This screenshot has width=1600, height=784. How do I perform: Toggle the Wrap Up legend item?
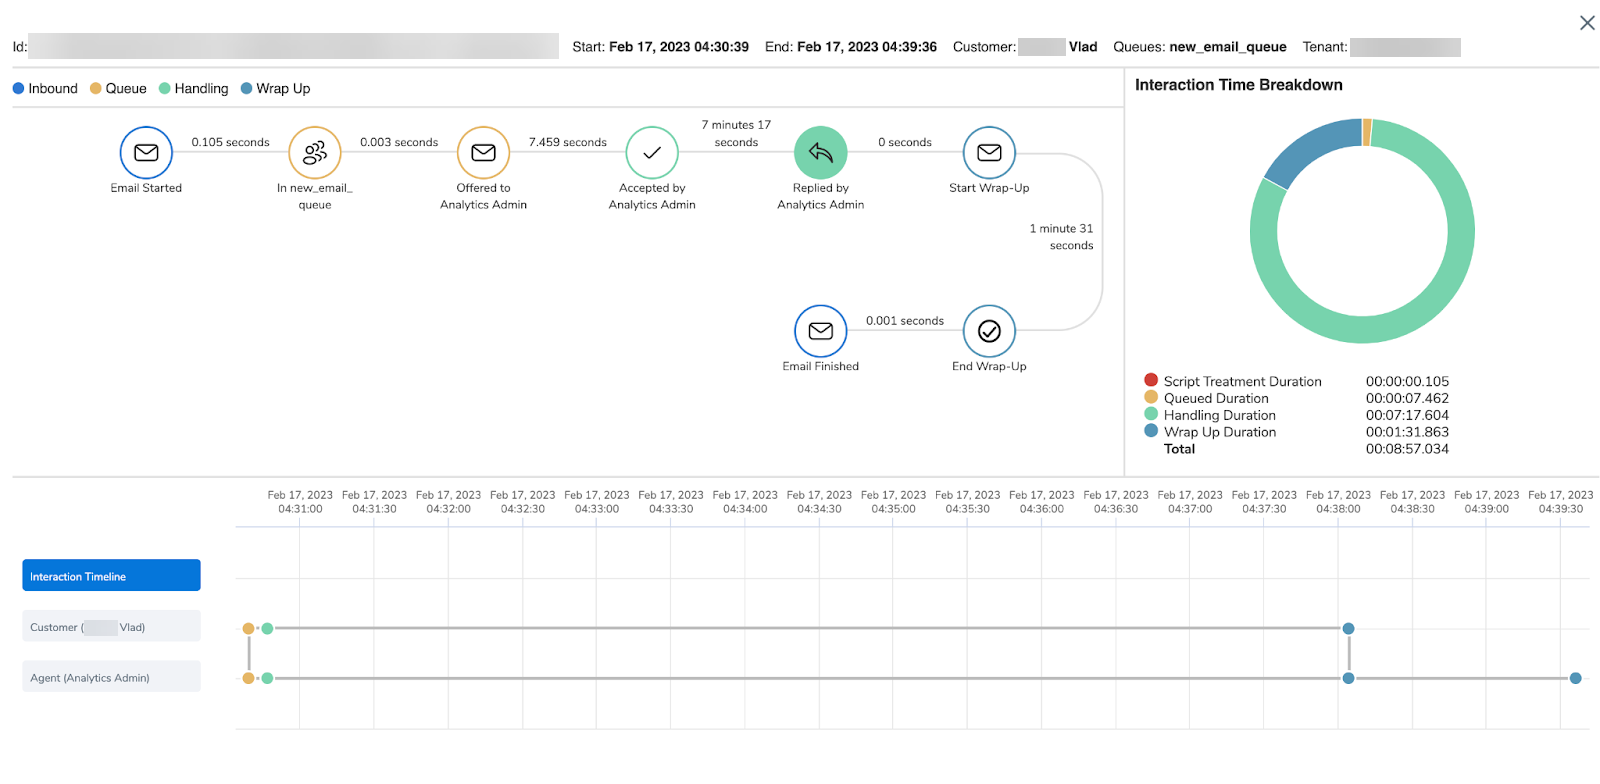click(275, 88)
